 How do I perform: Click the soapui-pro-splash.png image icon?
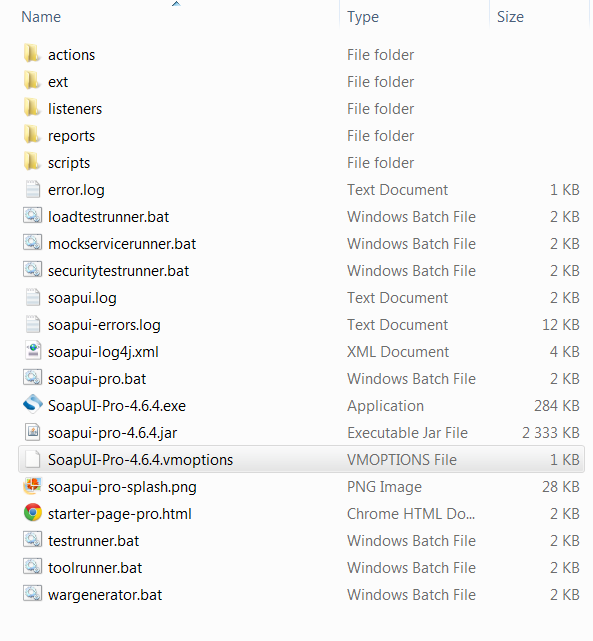point(33,486)
